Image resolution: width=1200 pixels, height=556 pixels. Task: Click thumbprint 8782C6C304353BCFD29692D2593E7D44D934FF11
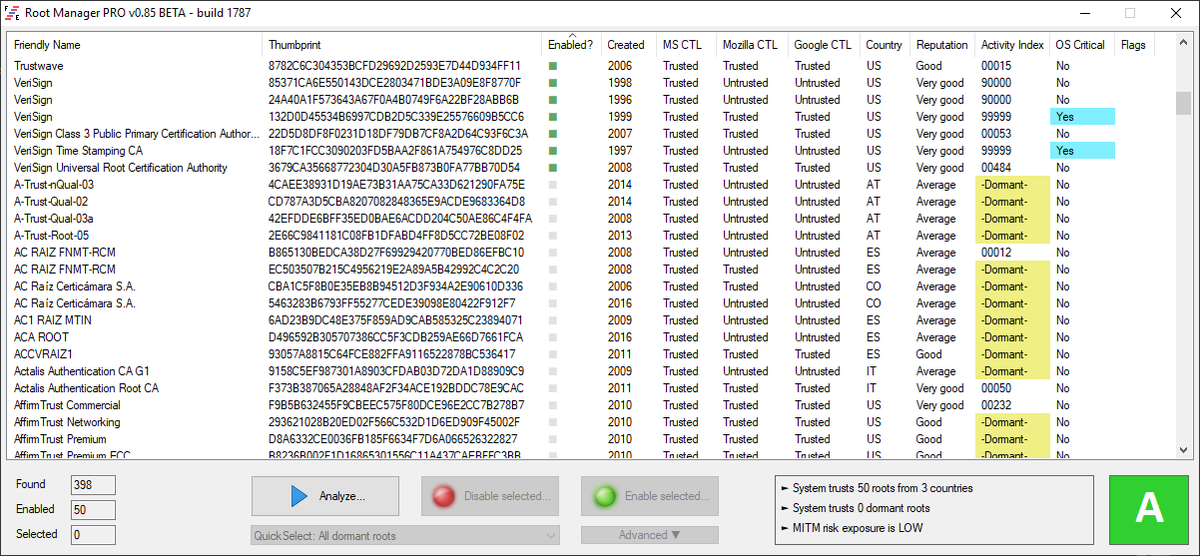point(395,66)
